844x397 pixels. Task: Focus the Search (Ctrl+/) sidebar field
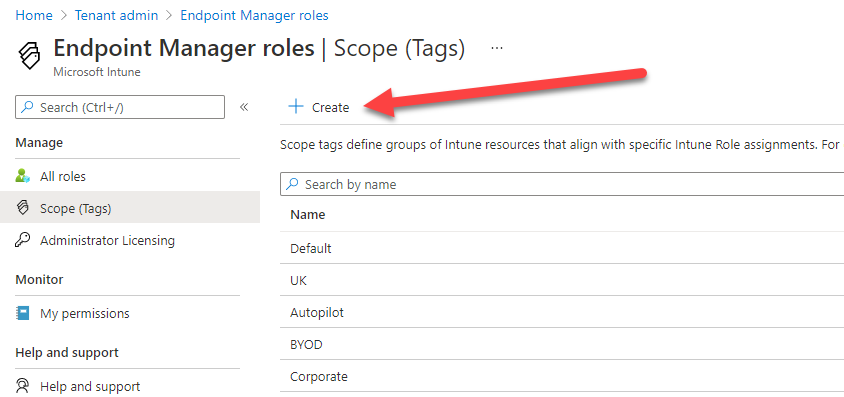[x=120, y=107]
